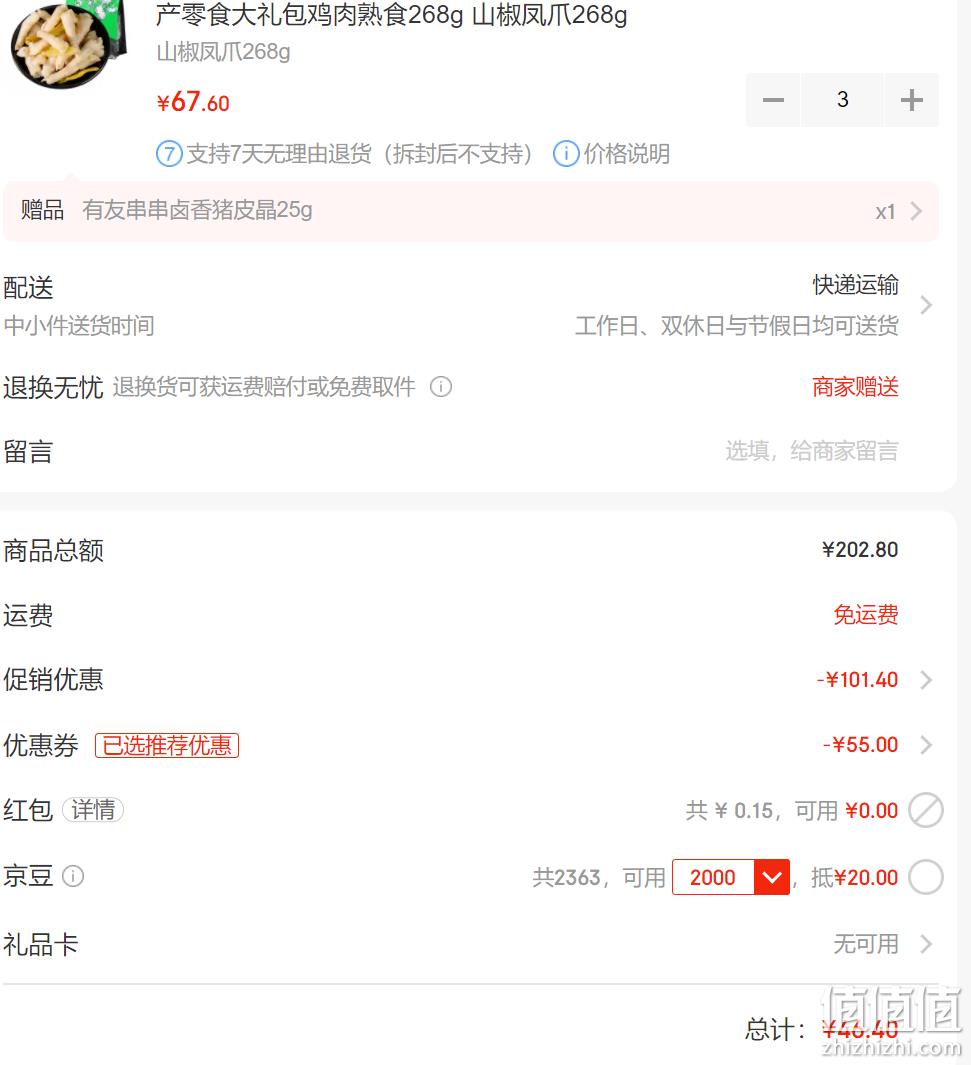Decrease quantity with the minus button
The height and width of the screenshot is (1065, 971).
click(773, 100)
